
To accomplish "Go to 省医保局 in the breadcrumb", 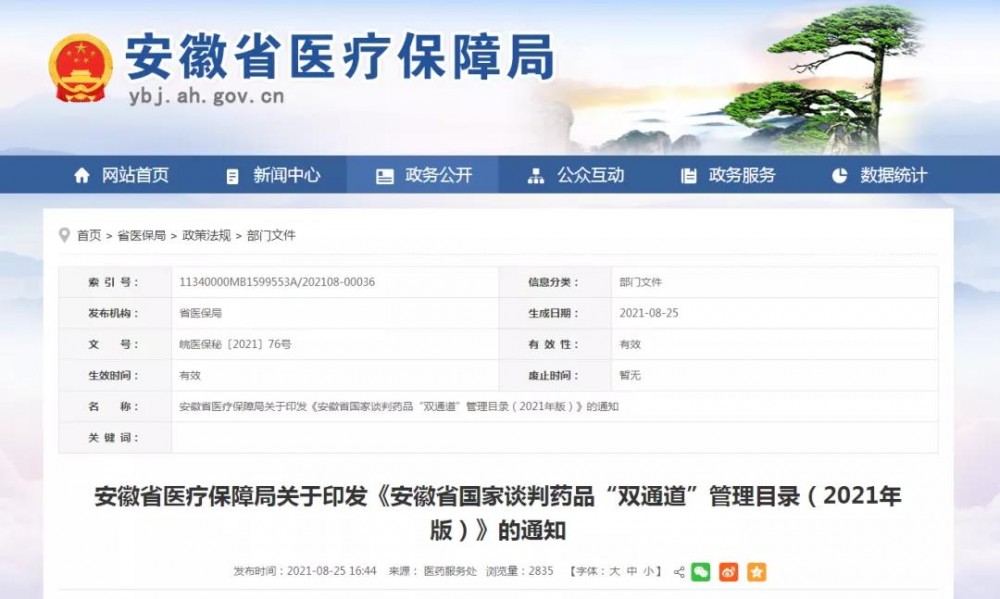I will pyautogui.click(x=141, y=235).
